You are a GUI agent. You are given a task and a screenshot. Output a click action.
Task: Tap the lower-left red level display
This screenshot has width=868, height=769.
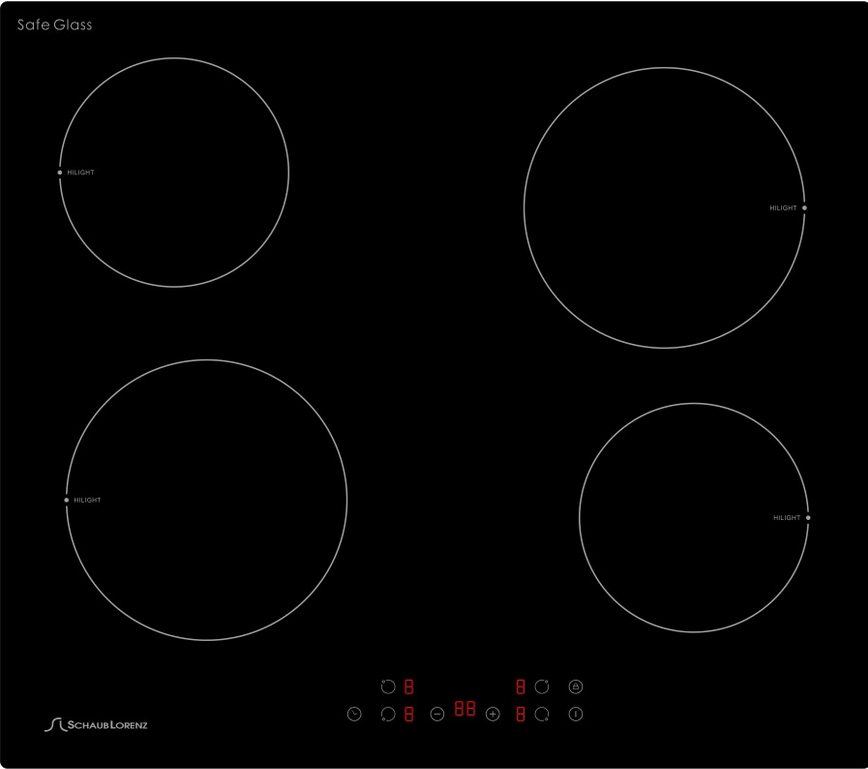click(x=409, y=714)
